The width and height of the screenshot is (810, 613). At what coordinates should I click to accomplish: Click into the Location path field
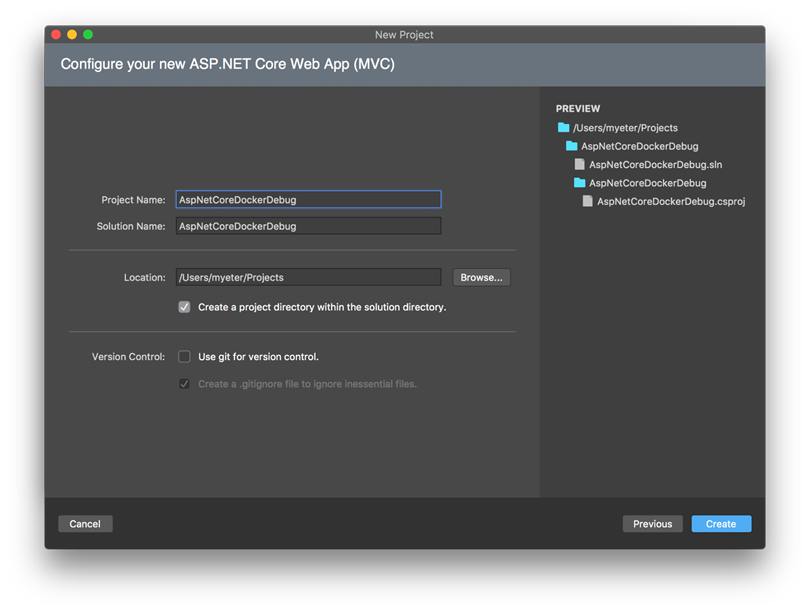point(308,277)
